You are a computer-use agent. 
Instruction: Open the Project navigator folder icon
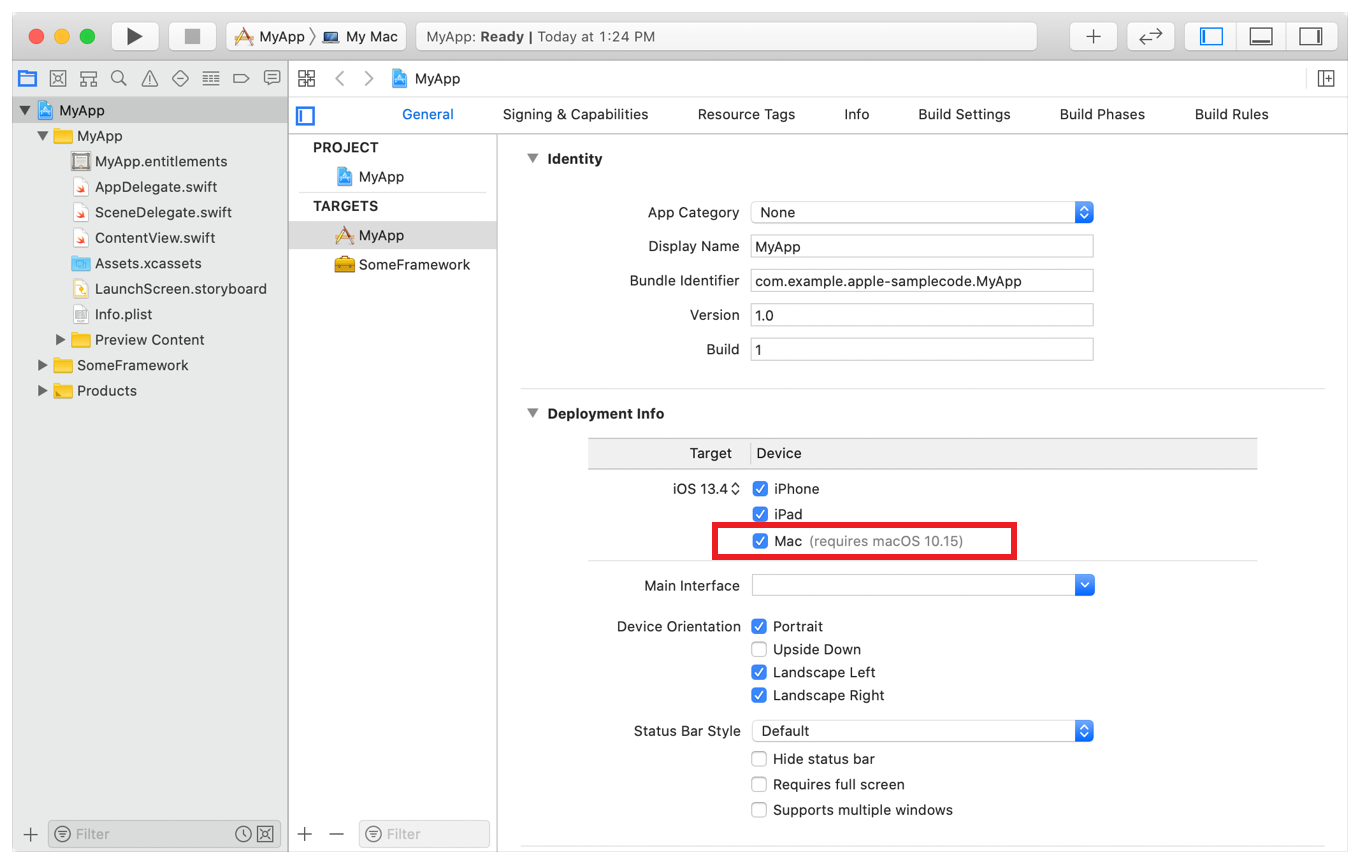click(x=27, y=78)
